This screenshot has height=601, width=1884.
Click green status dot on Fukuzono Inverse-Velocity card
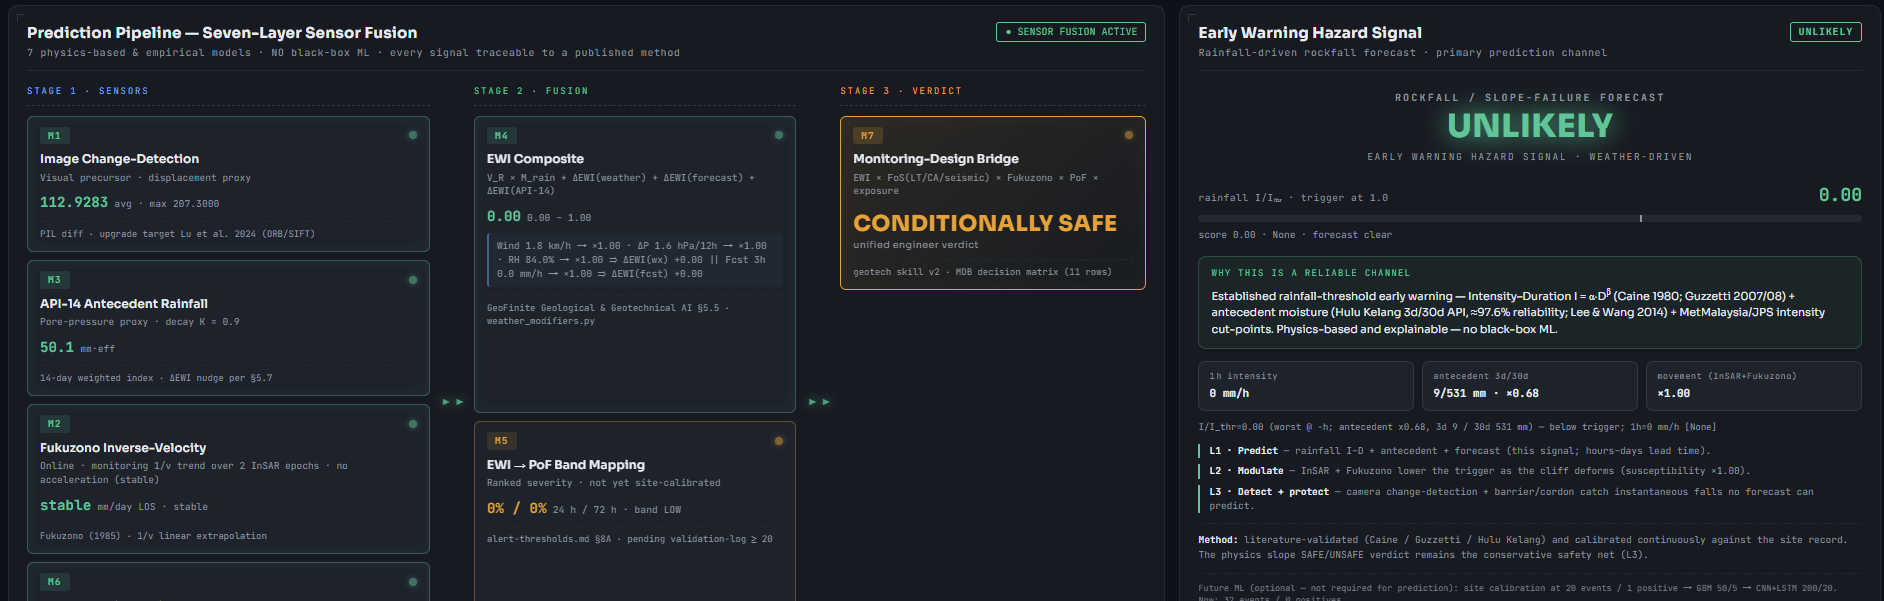413,424
